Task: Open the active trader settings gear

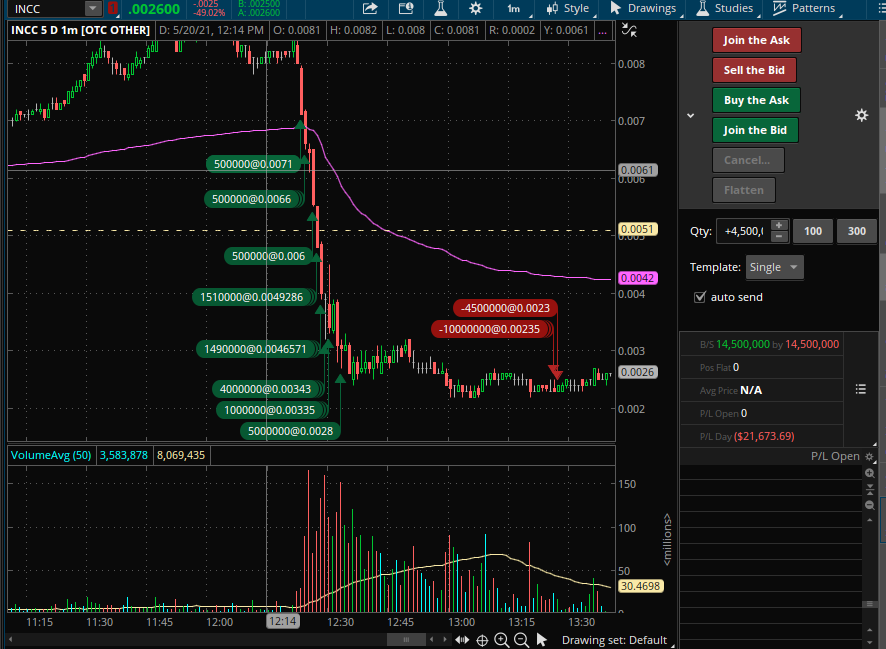Action: [x=861, y=115]
